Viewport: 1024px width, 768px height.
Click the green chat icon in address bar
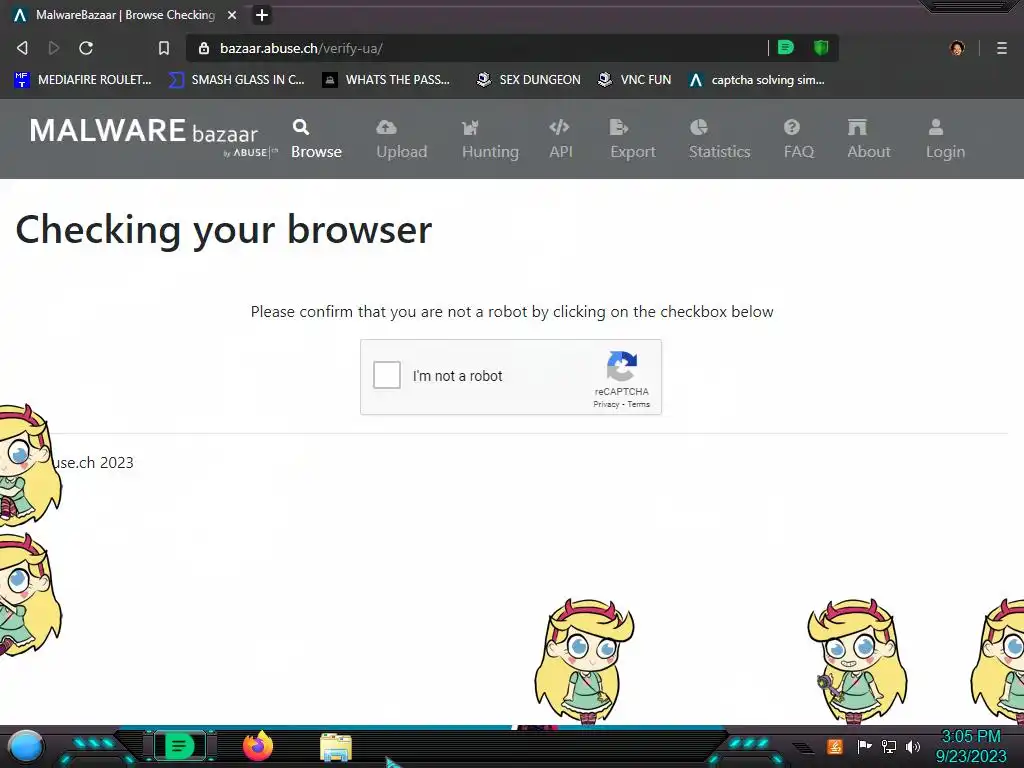tap(786, 48)
